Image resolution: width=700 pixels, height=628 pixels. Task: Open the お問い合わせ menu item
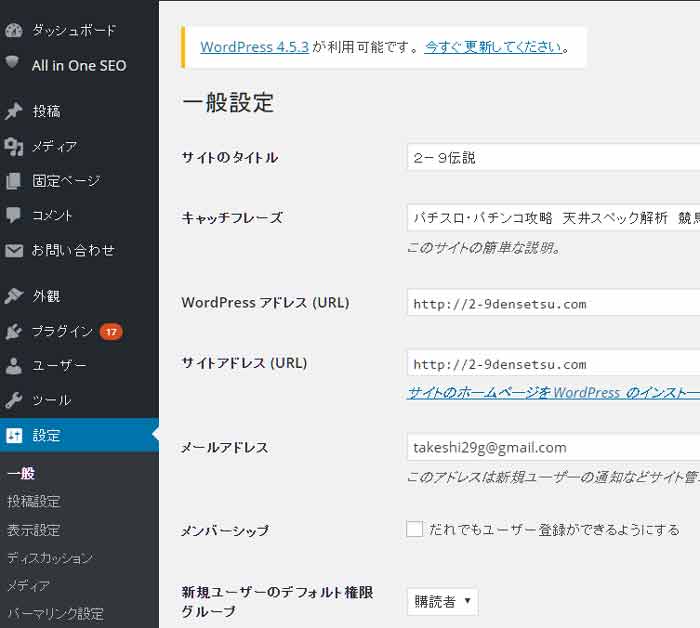(73, 250)
